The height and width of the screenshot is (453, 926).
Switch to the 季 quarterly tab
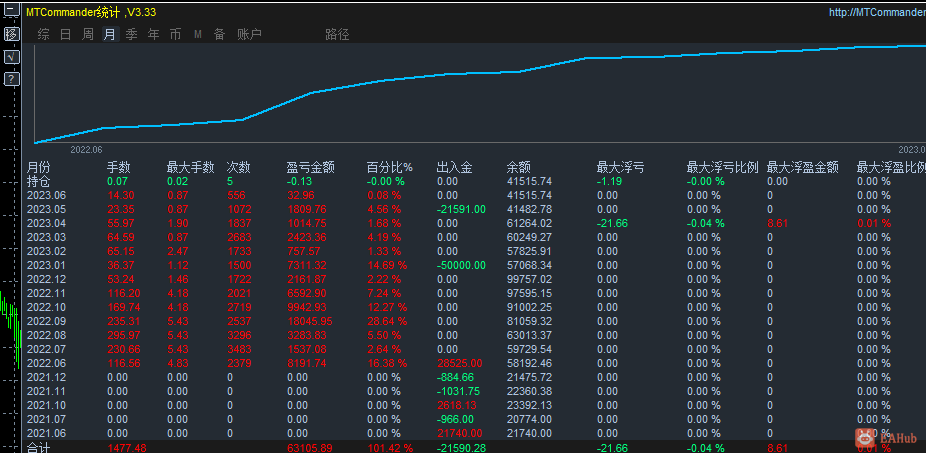coord(132,35)
